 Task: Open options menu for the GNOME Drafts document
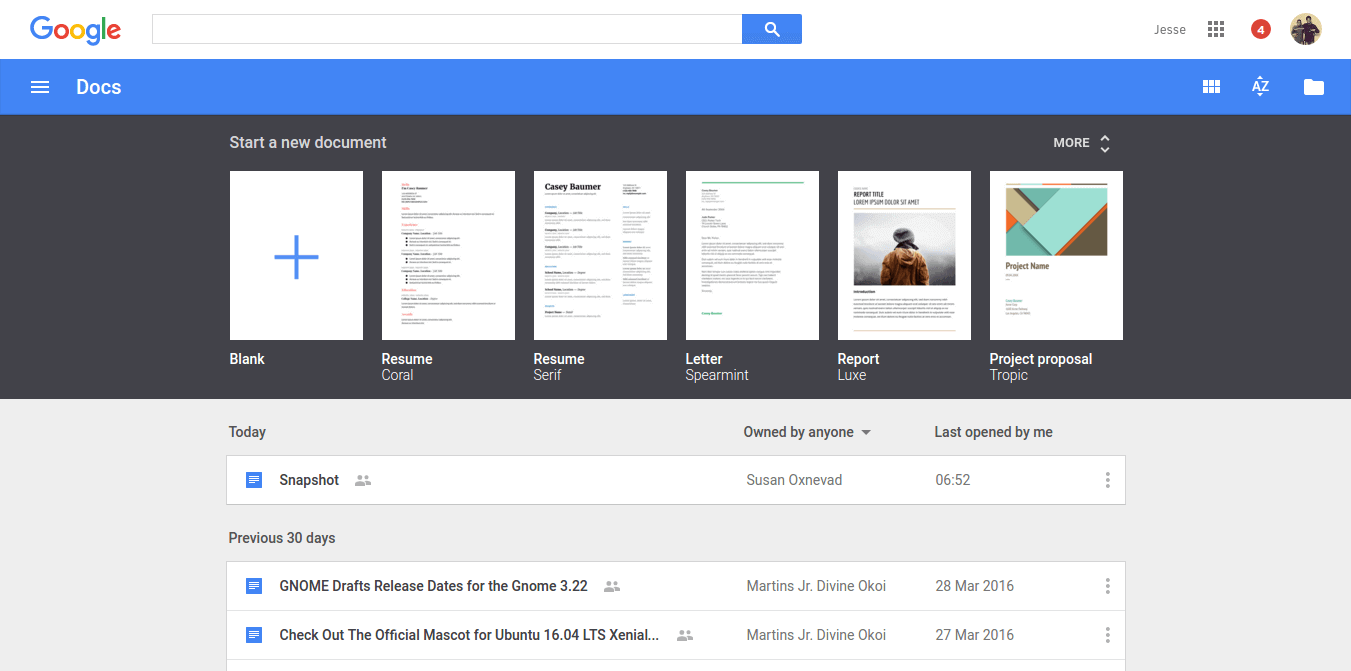[x=1107, y=586]
